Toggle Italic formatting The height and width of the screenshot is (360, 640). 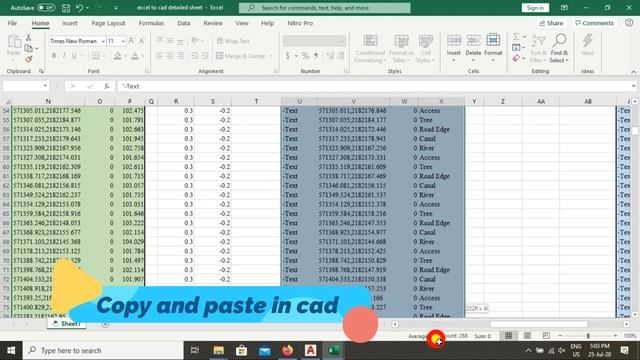click(64, 56)
